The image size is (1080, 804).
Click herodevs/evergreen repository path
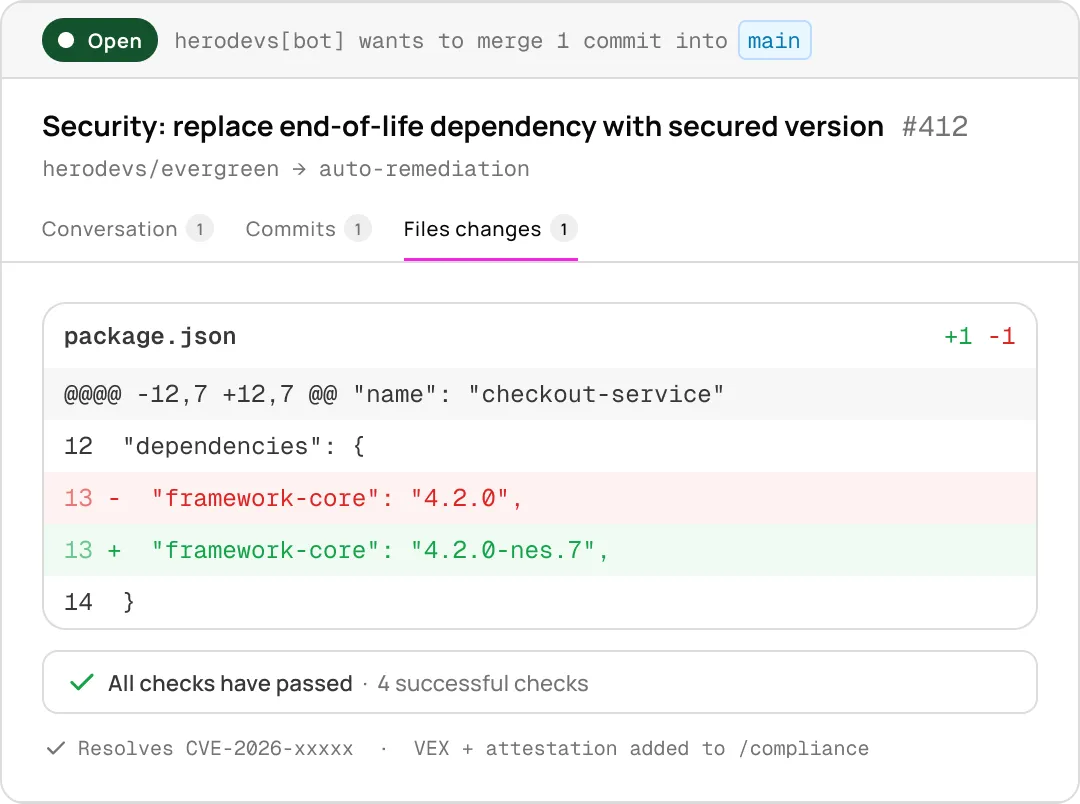click(x=160, y=169)
